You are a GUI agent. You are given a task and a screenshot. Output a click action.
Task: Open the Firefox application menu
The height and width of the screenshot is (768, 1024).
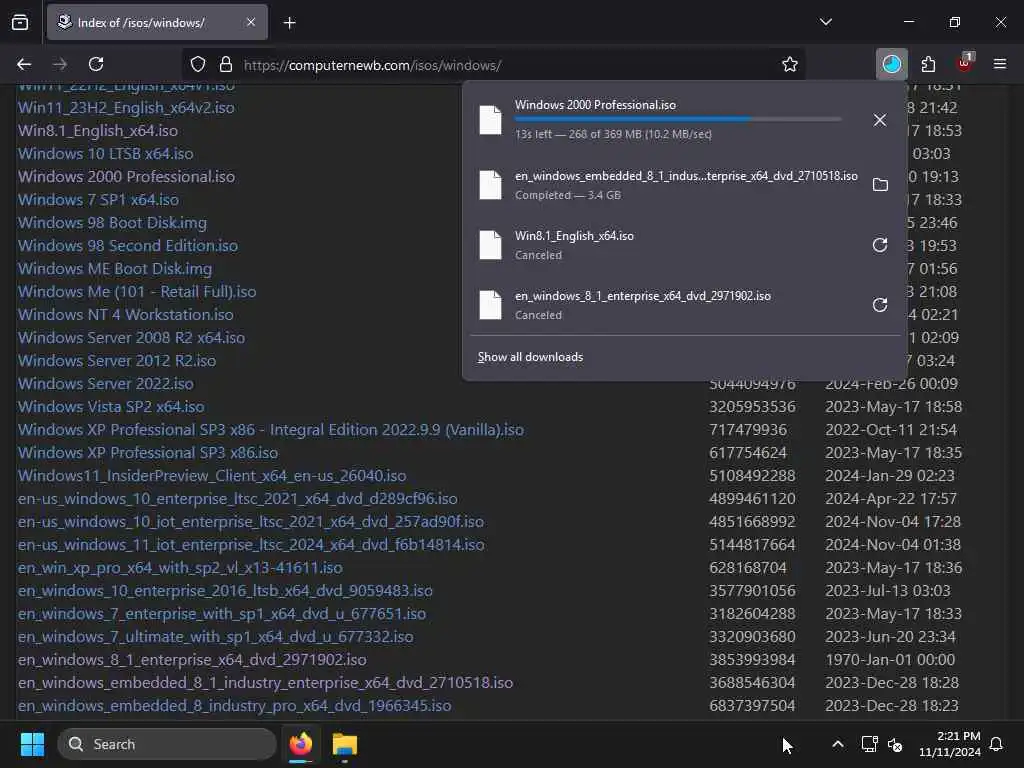click(x=1000, y=64)
